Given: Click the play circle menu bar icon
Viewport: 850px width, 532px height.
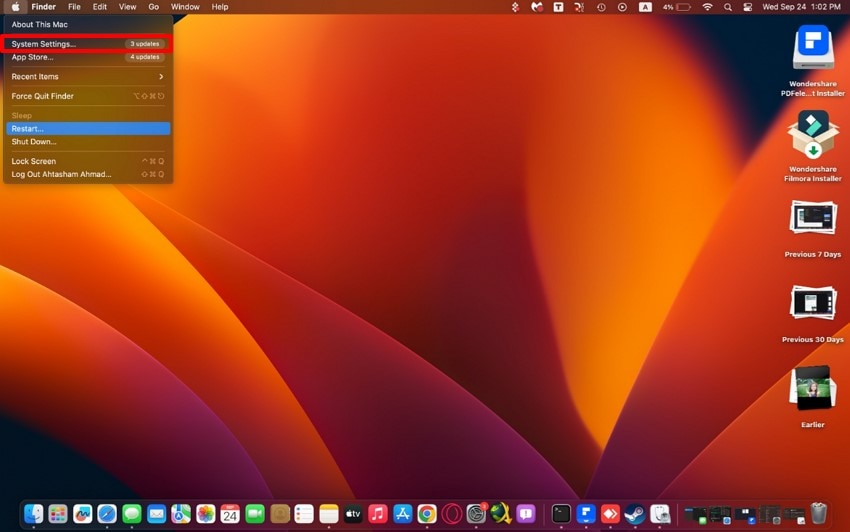Looking at the screenshot, I should [622, 7].
